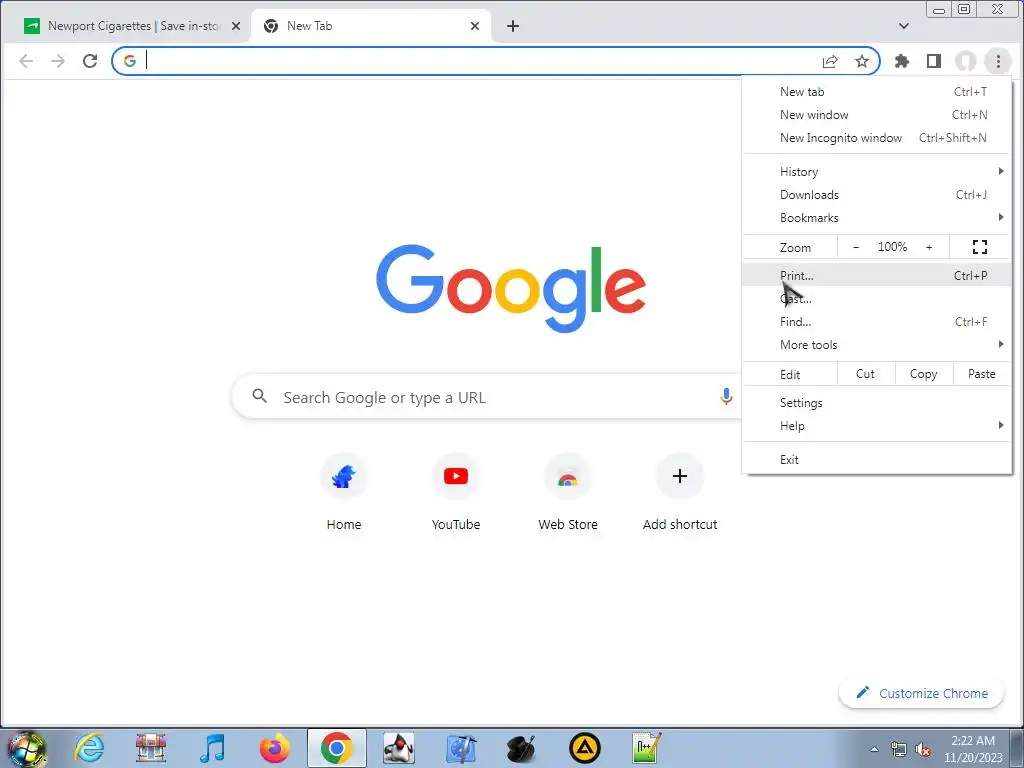Open a new tab with plus icon
This screenshot has width=1024, height=768.
(513, 26)
